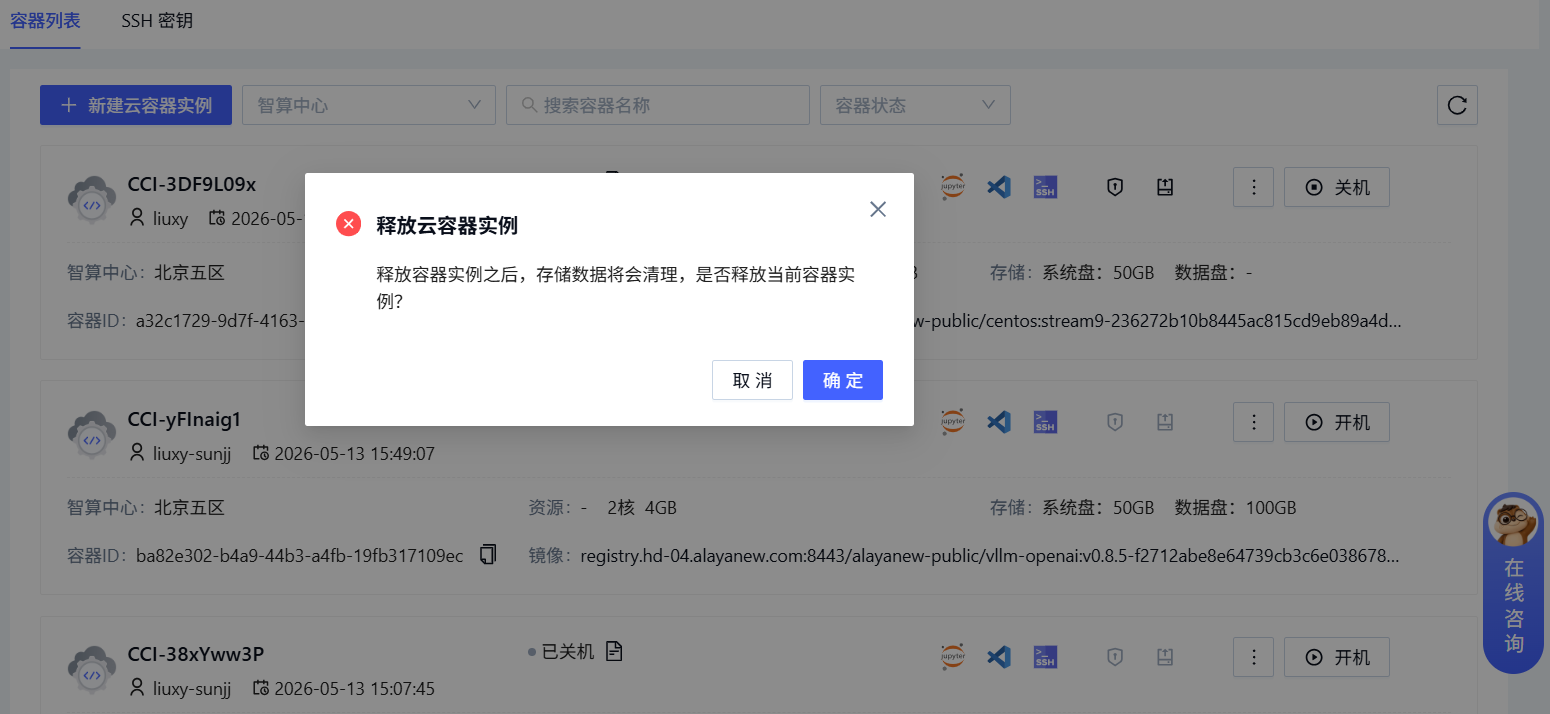This screenshot has height=714, width=1550.
Task: Open the 智算中心 dropdown
Action: [369, 105]
